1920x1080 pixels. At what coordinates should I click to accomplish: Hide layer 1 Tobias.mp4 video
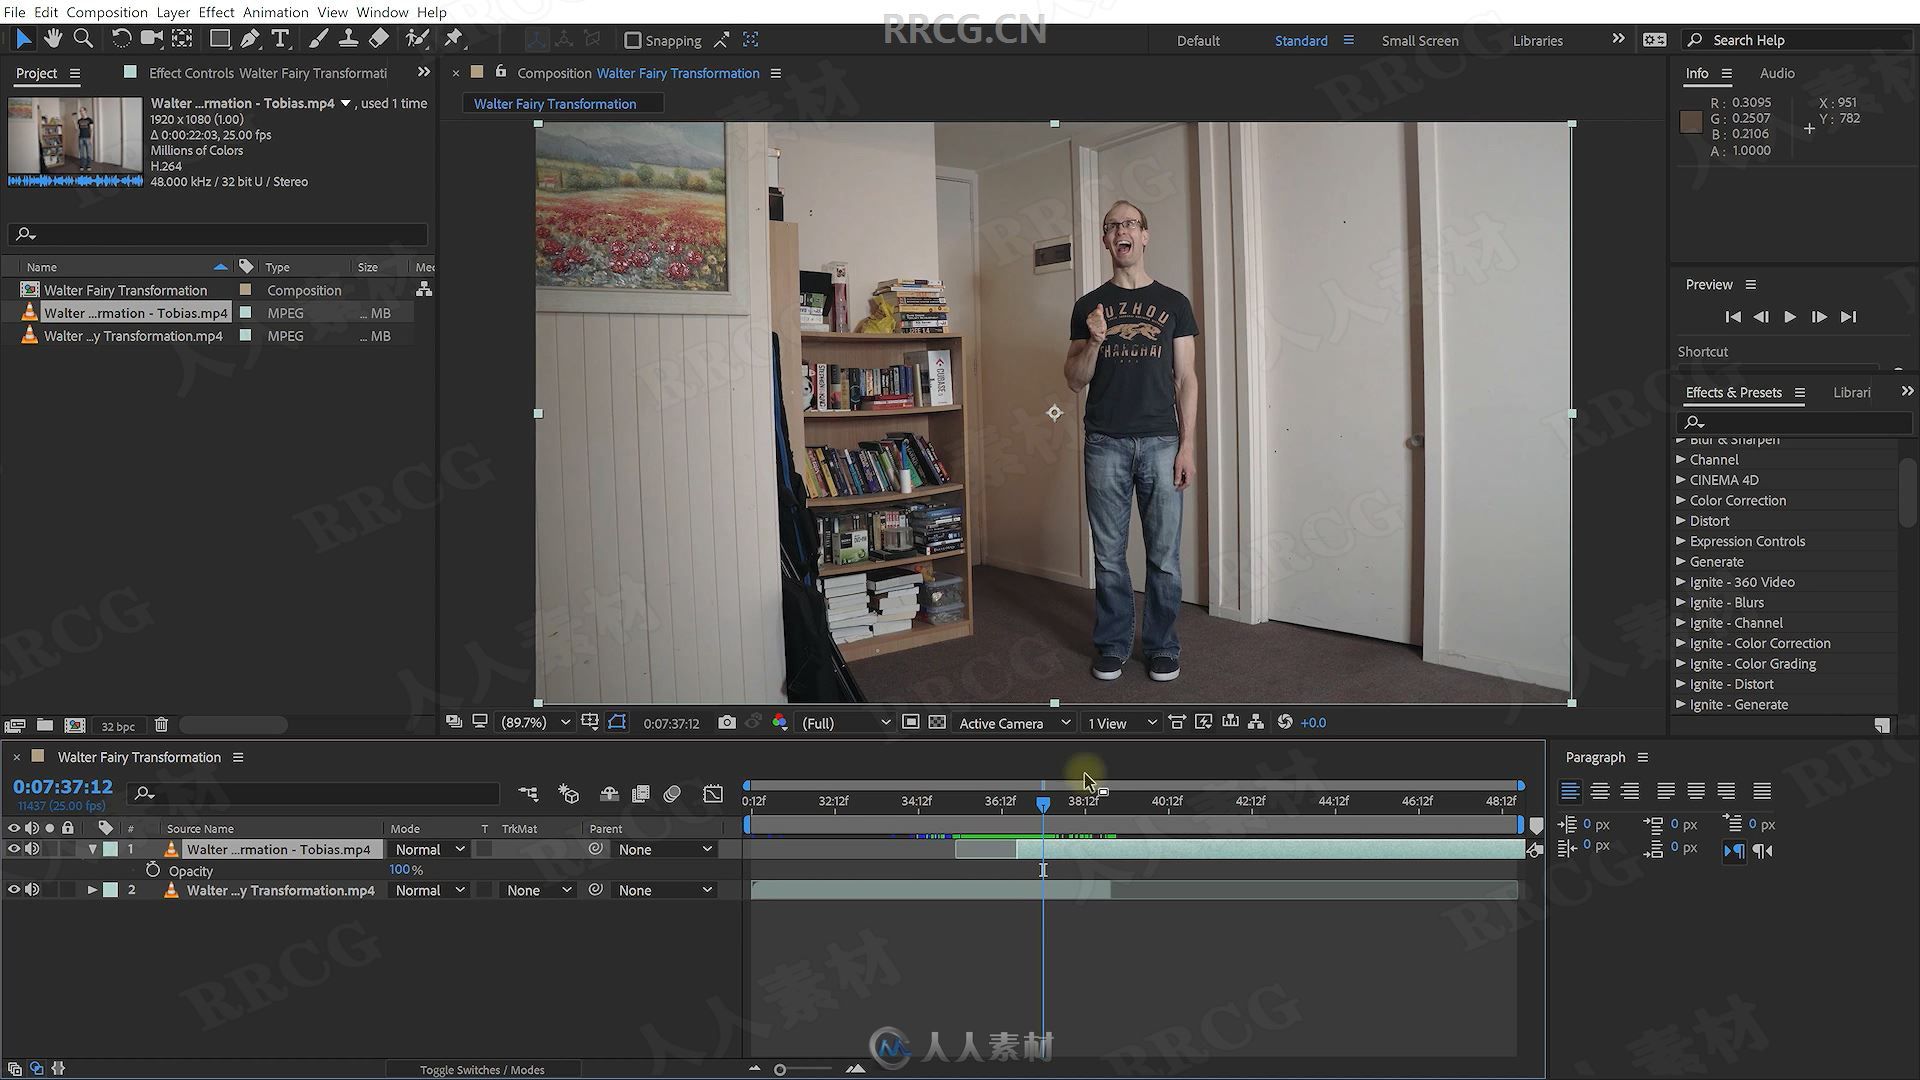[14, 849]
